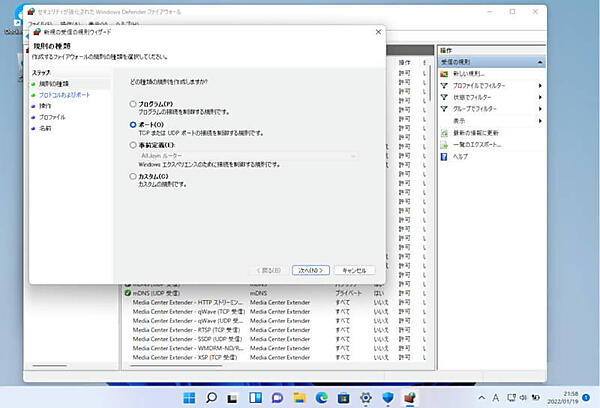Select Media Center Extender - SSDP (UDP 受信)
The height and width of the screenshot is (408, 600).
(x=276, y=339)
